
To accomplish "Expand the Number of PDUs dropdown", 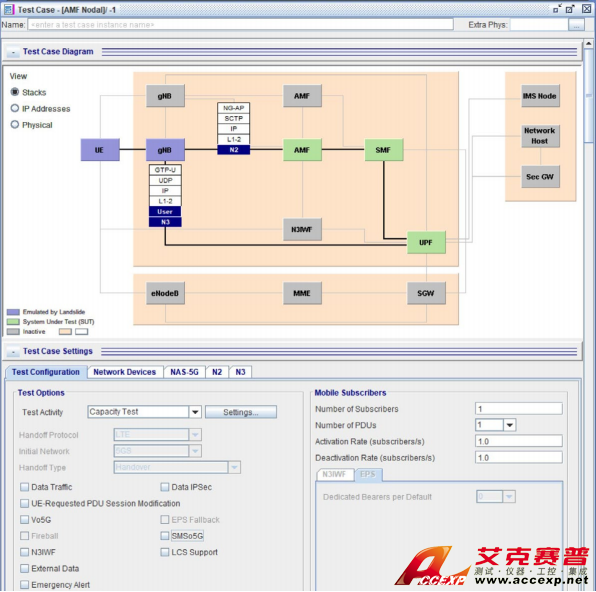I will 509,425.
